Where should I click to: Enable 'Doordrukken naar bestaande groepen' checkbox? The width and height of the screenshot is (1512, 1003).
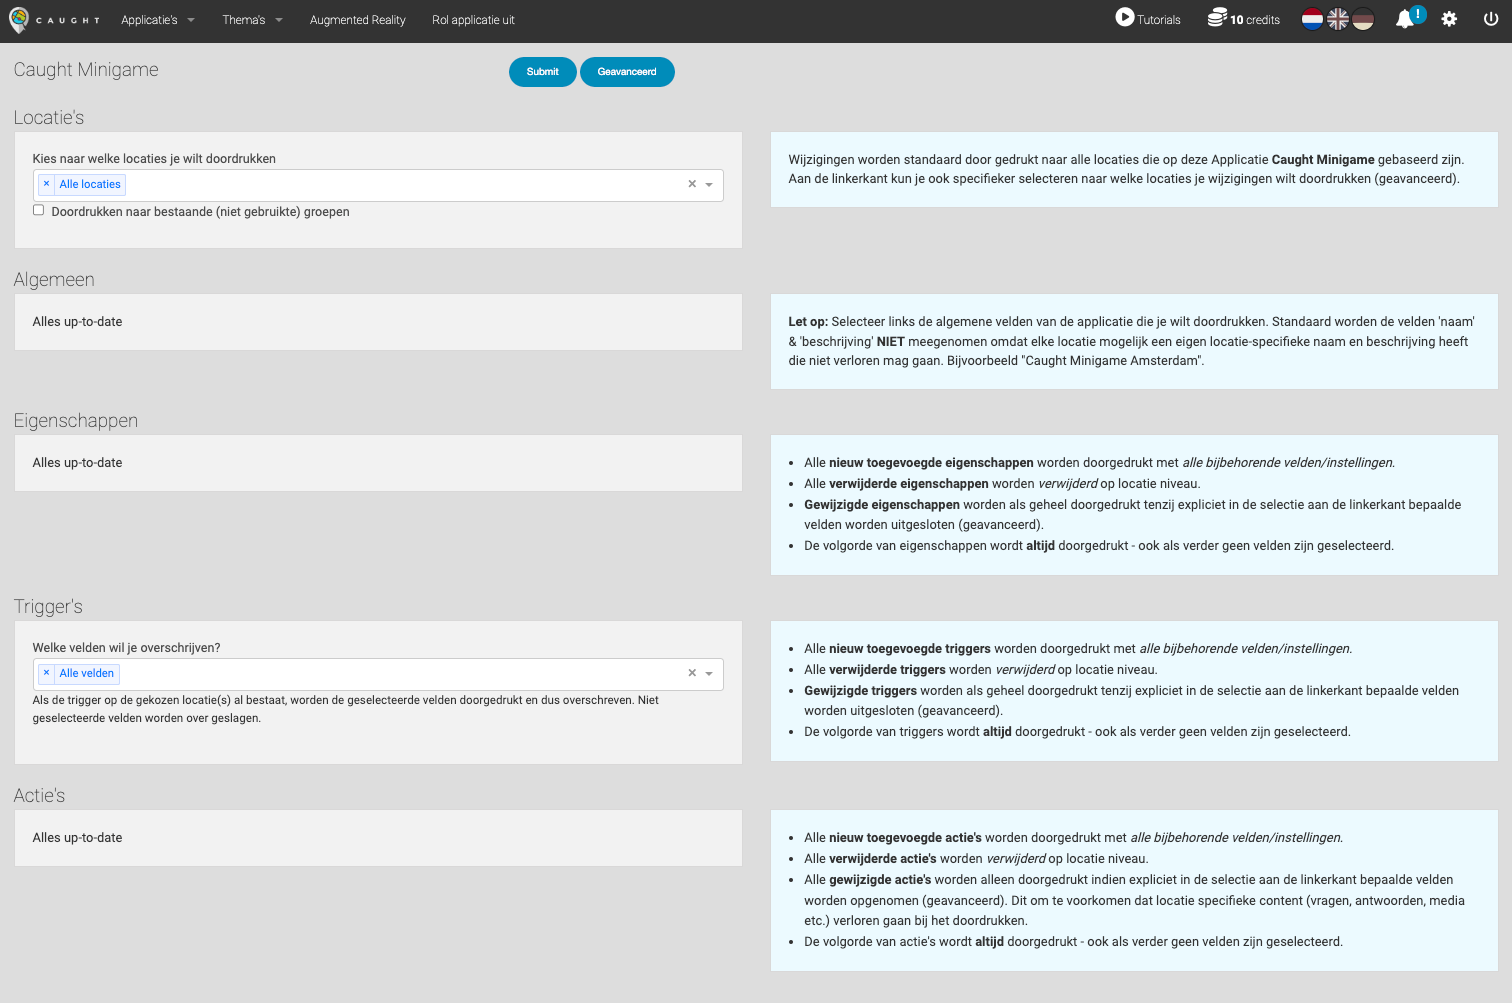[39, 210]
